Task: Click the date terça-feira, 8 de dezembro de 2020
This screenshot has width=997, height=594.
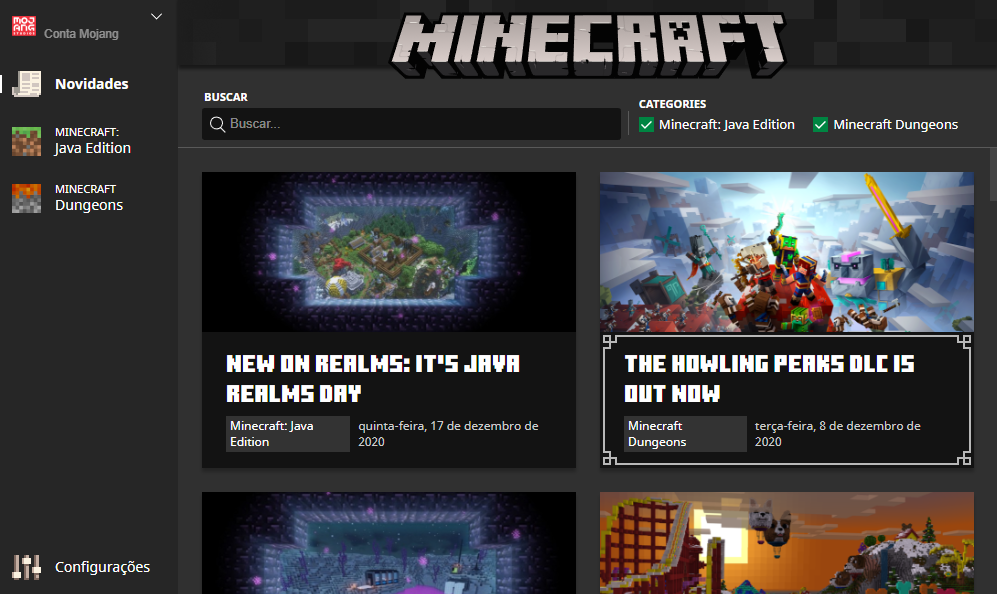Action: coord(837,434)
